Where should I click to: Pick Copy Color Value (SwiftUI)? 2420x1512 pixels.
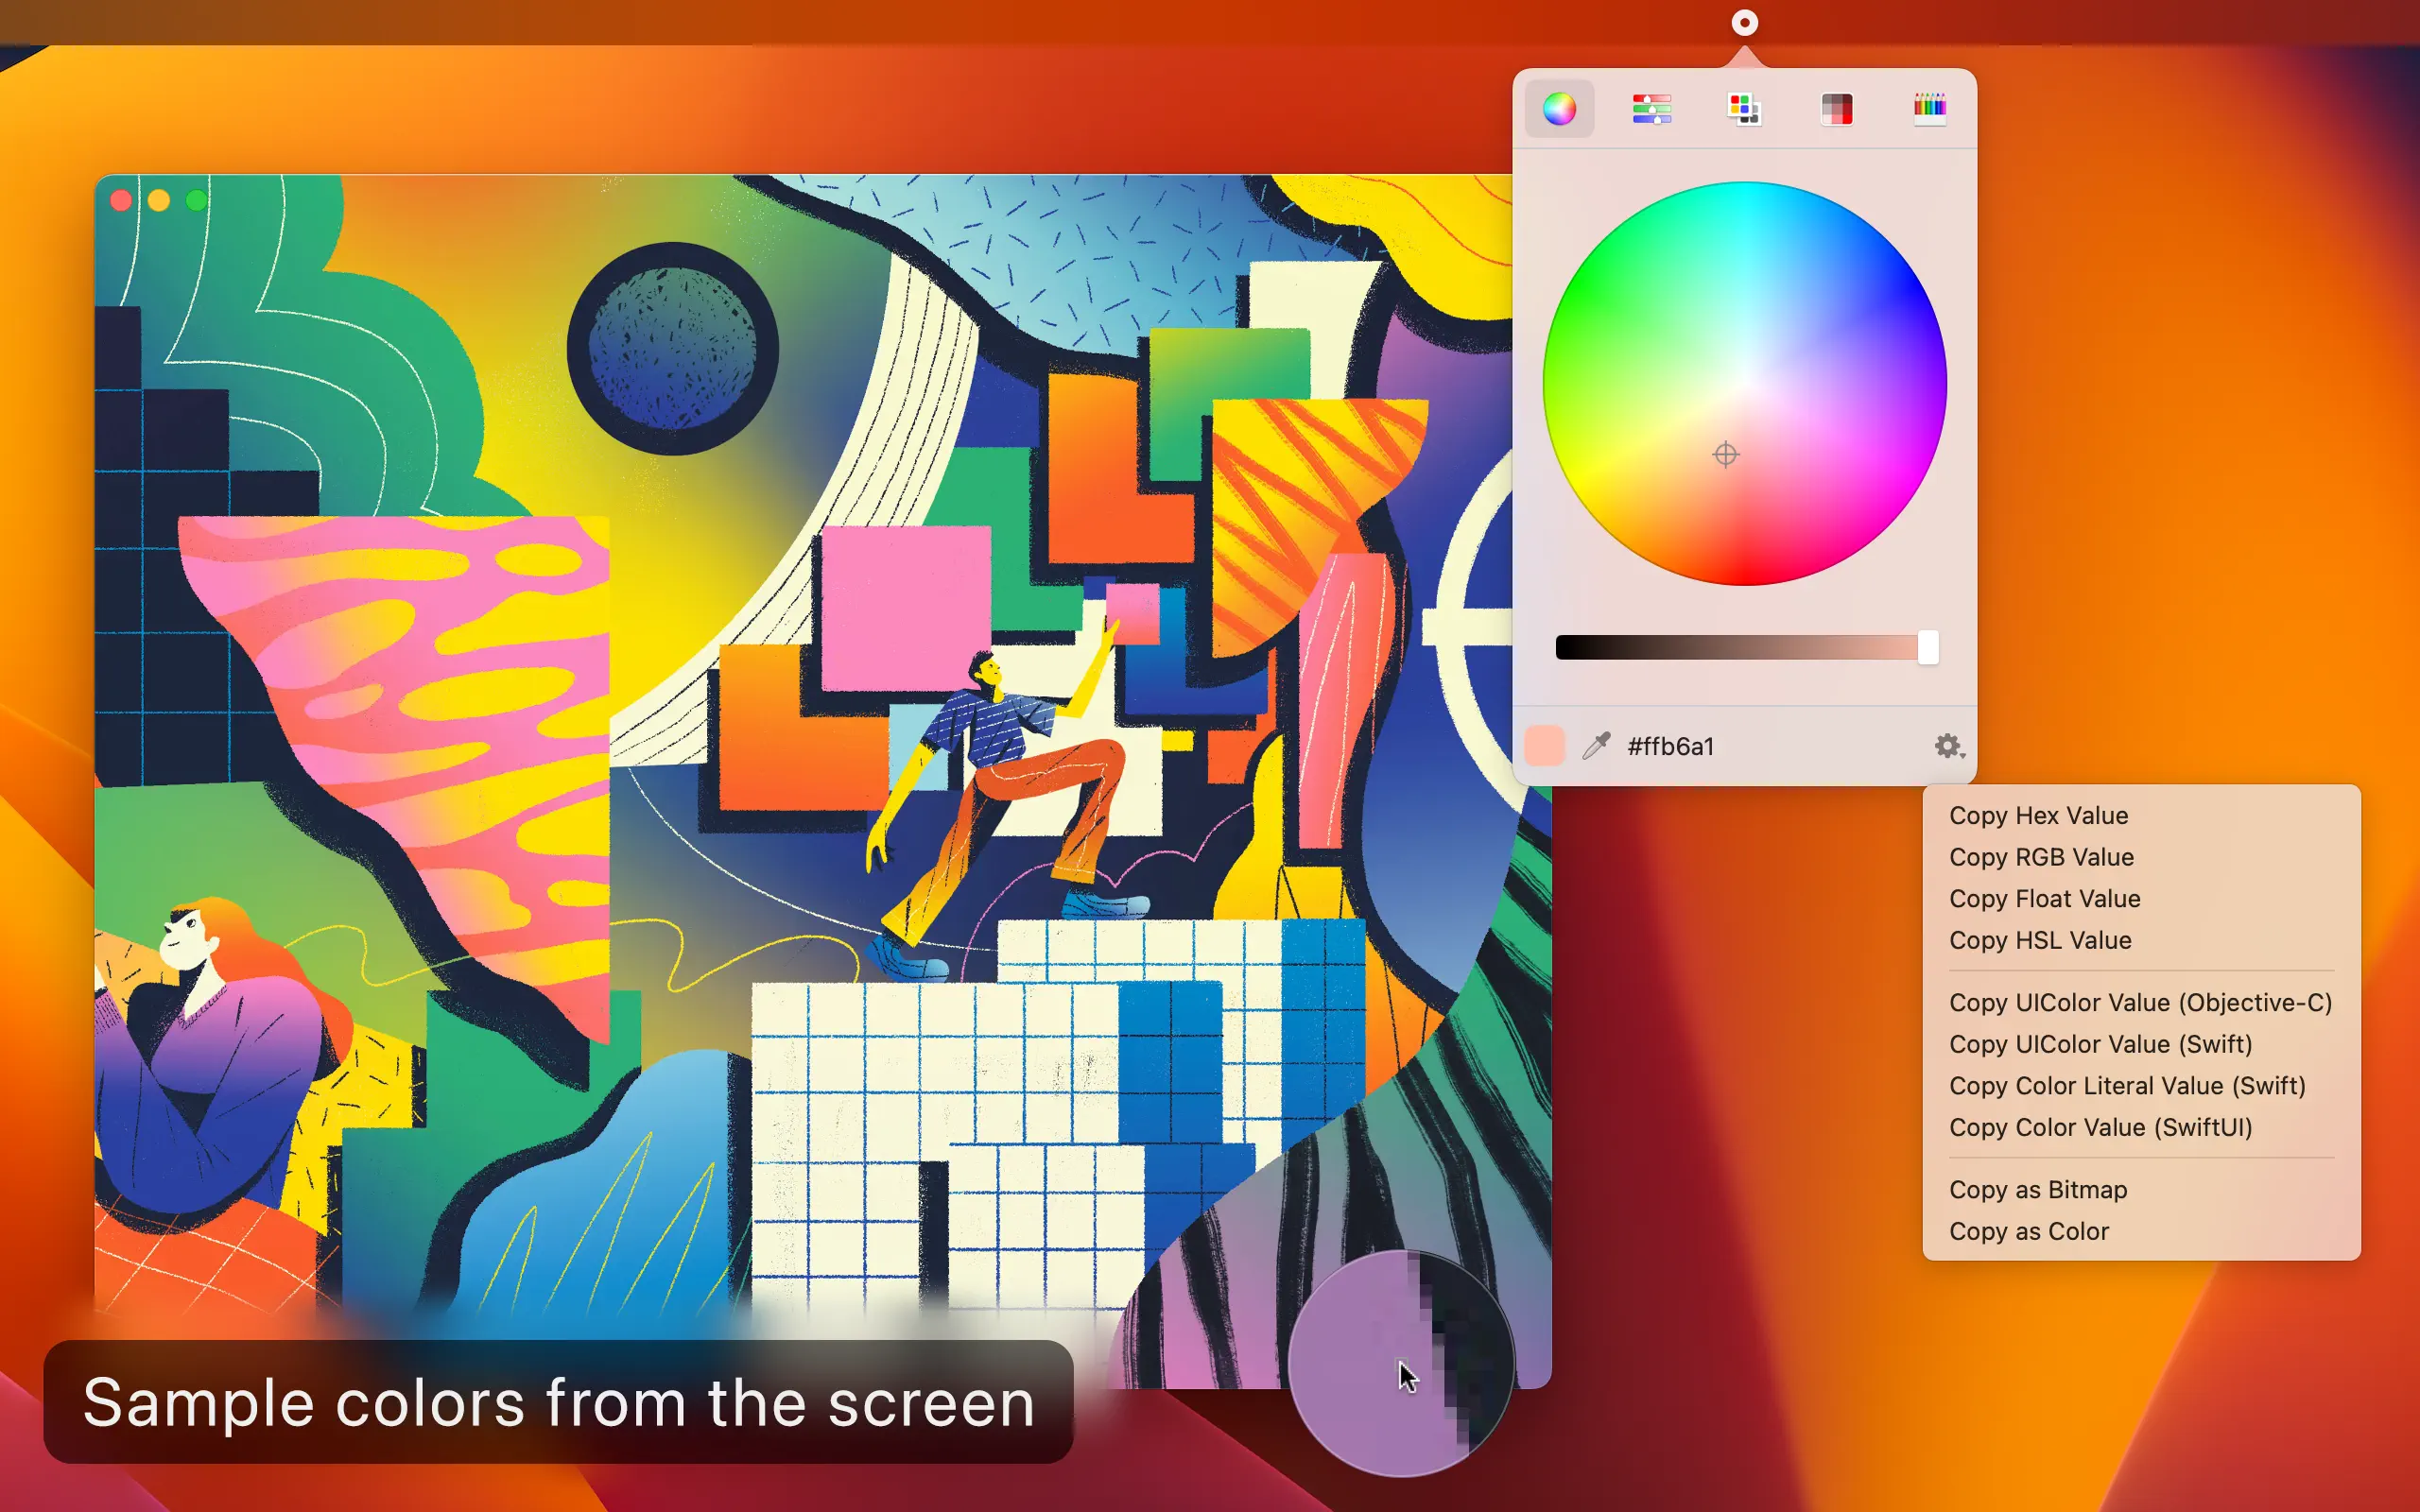tap(2100, 1127)
